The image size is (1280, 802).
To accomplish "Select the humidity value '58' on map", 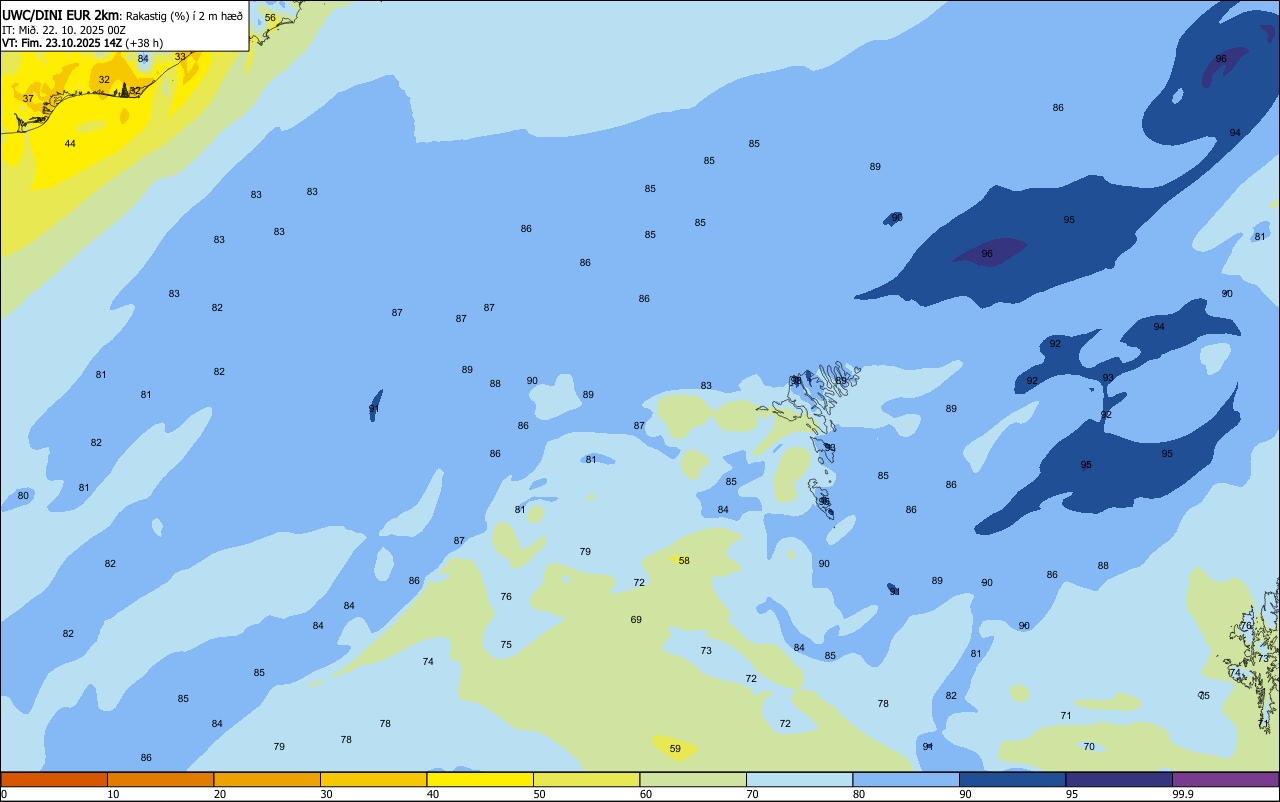I will 684,561.
